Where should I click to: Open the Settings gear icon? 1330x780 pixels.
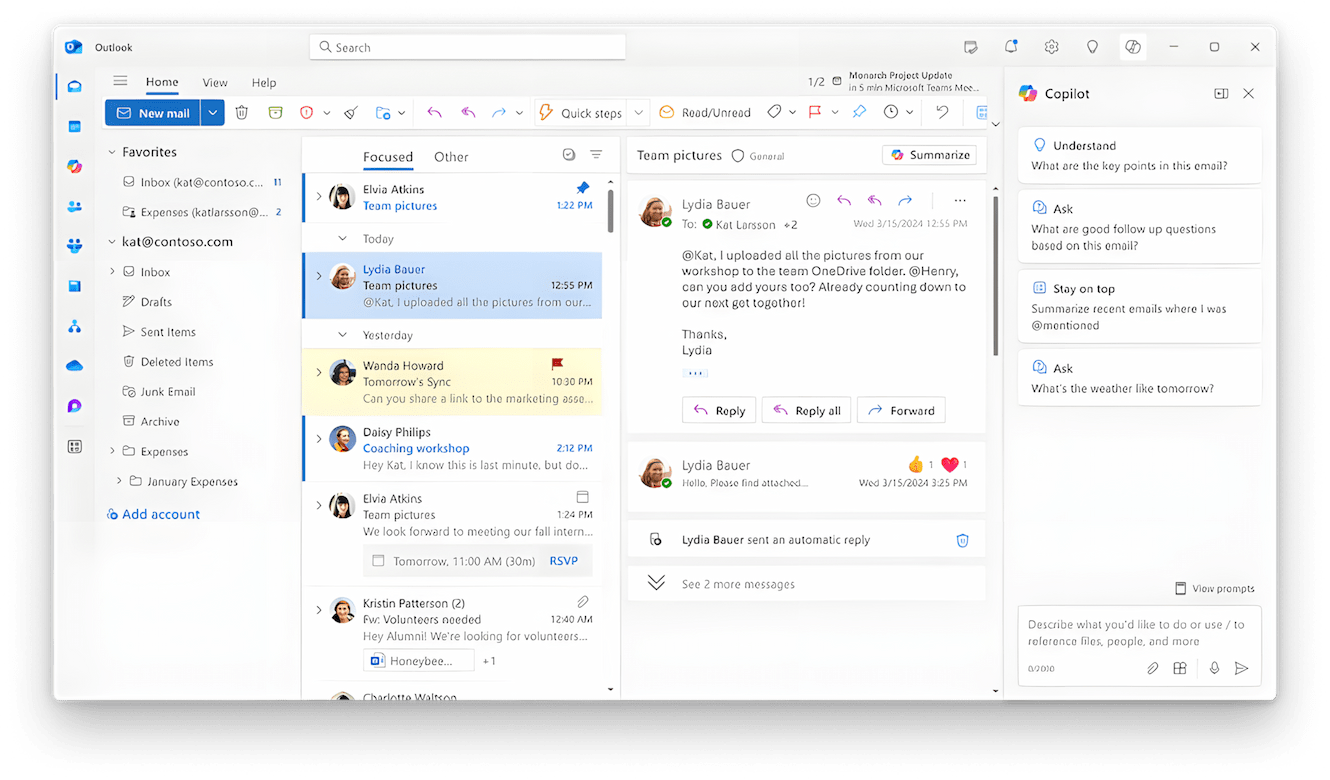(1051, 47)
